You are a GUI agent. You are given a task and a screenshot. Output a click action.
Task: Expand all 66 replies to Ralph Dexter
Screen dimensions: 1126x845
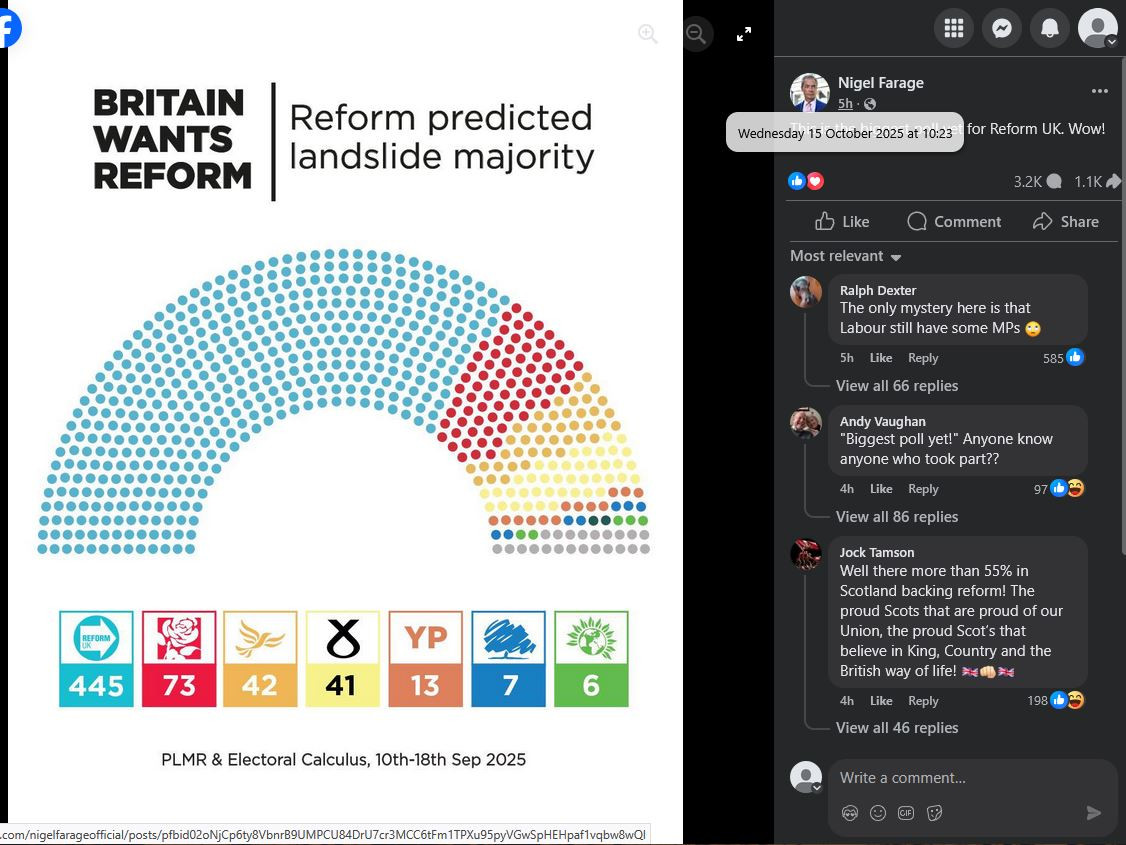tap(896, 386)
